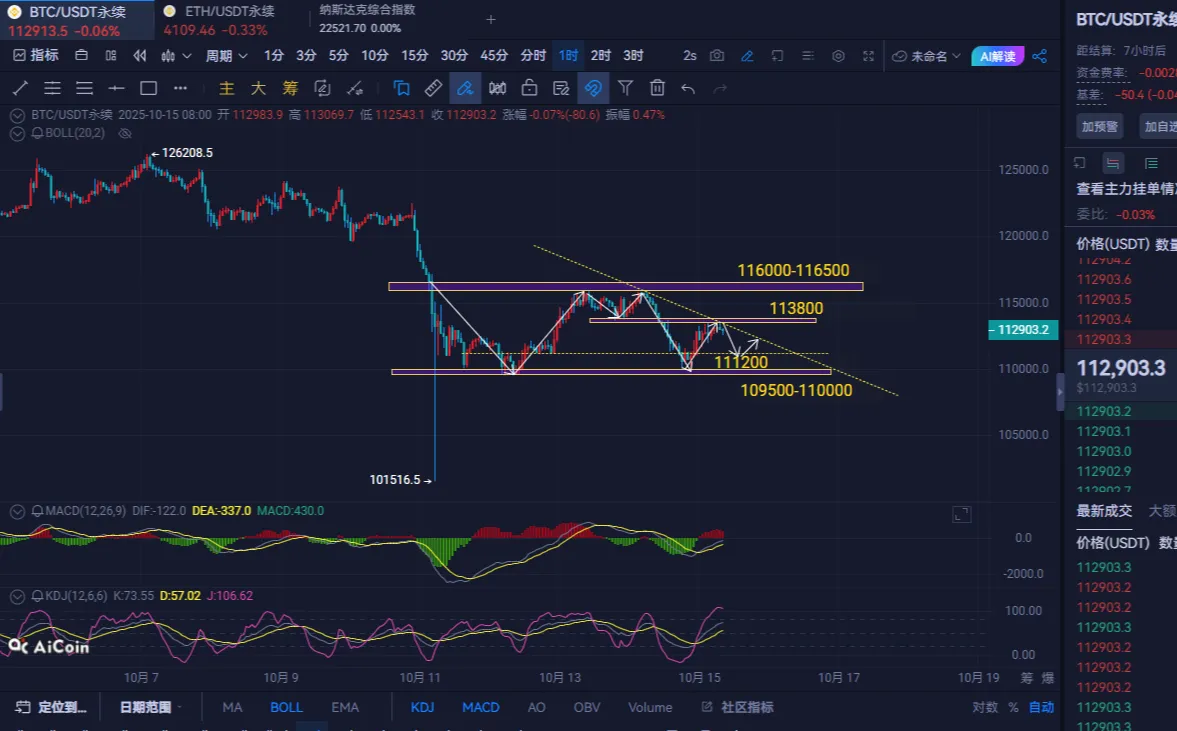This screenshot has width=1177, height=731.
Task: Select the rectangle shape drawing tool
Action: pyautogui.click(x=149, y=89)
